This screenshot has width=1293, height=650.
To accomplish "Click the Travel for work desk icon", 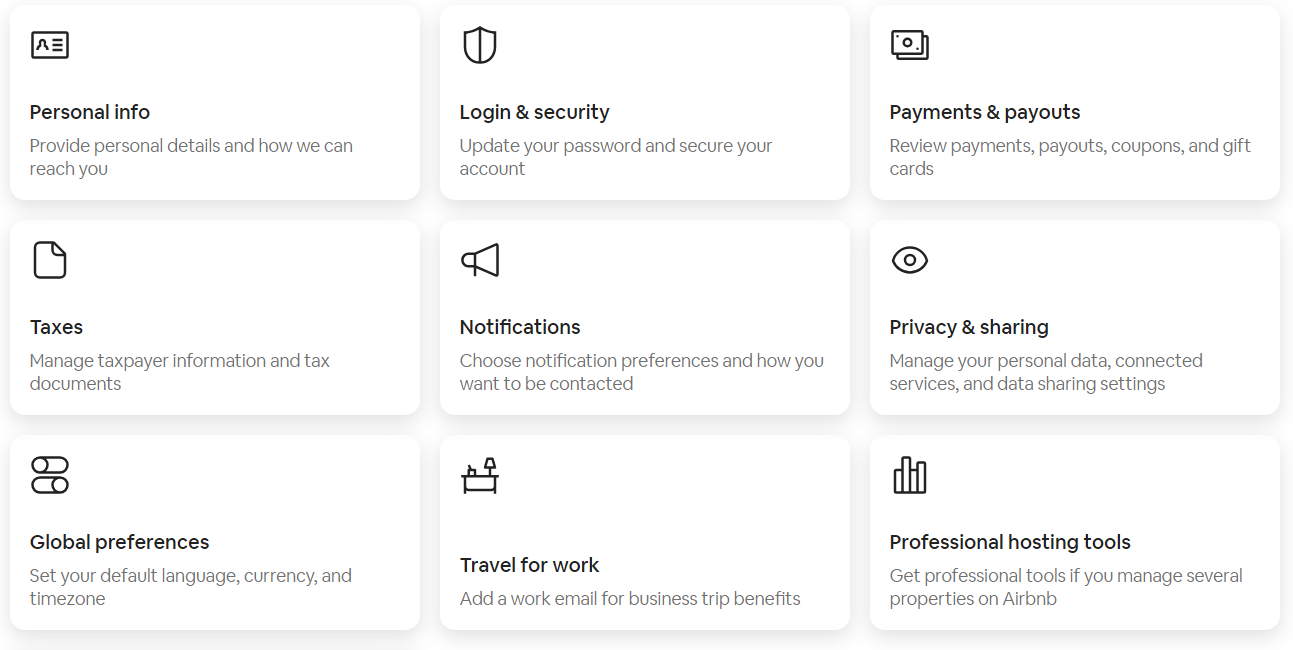I will pos(480,475).
